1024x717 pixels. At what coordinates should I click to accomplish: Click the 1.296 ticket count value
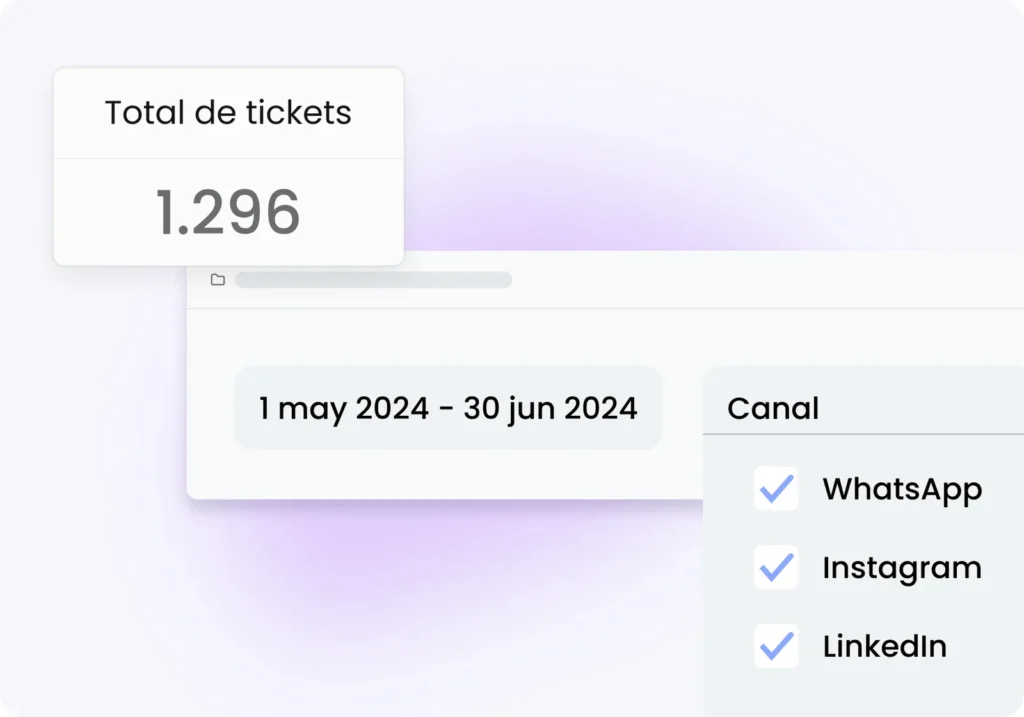pos(228,212)
